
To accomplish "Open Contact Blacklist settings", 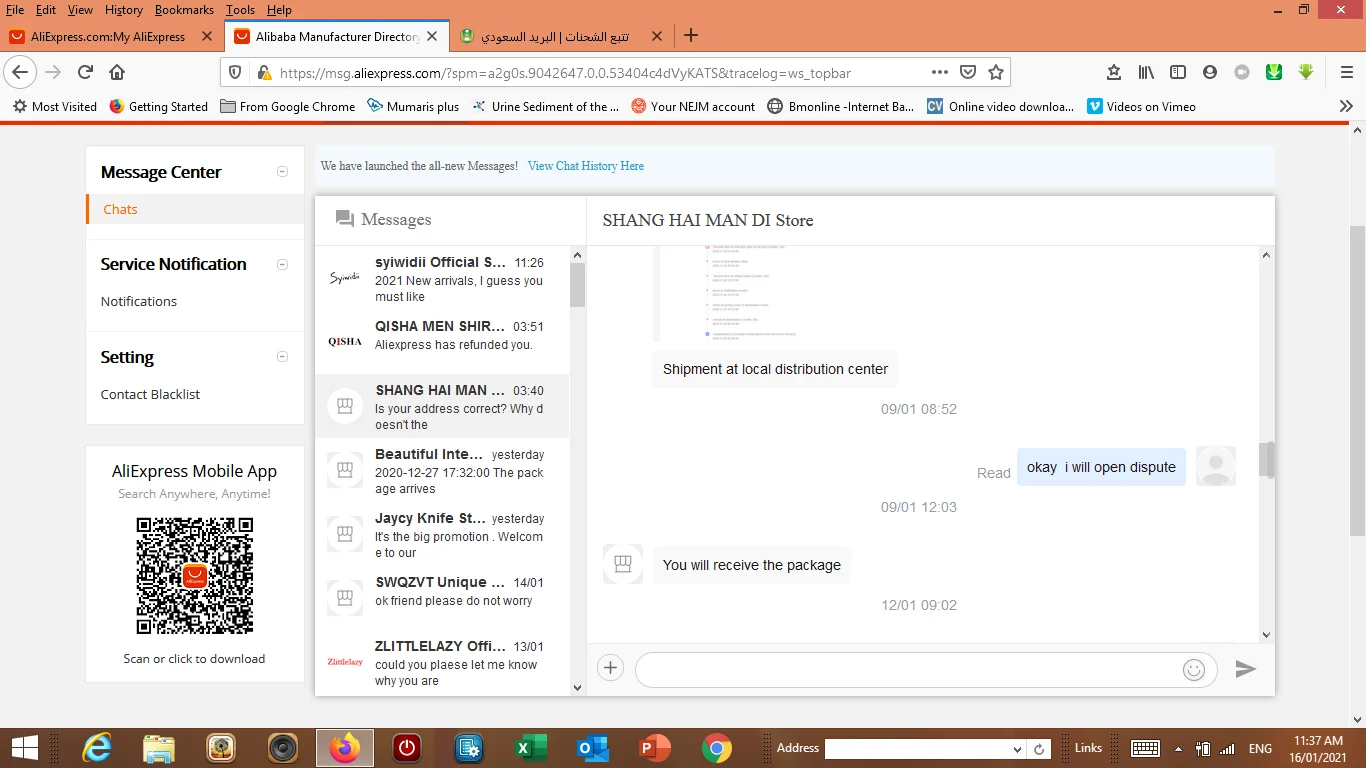I will [x=150, y=394].
